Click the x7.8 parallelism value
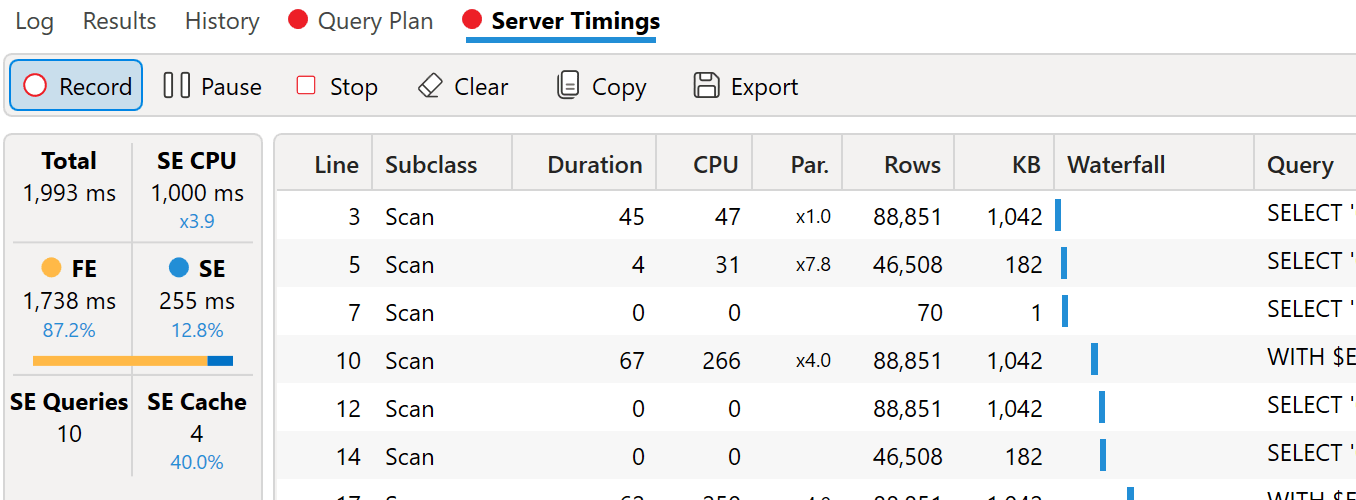1356x500 pixels. point(813,265)
